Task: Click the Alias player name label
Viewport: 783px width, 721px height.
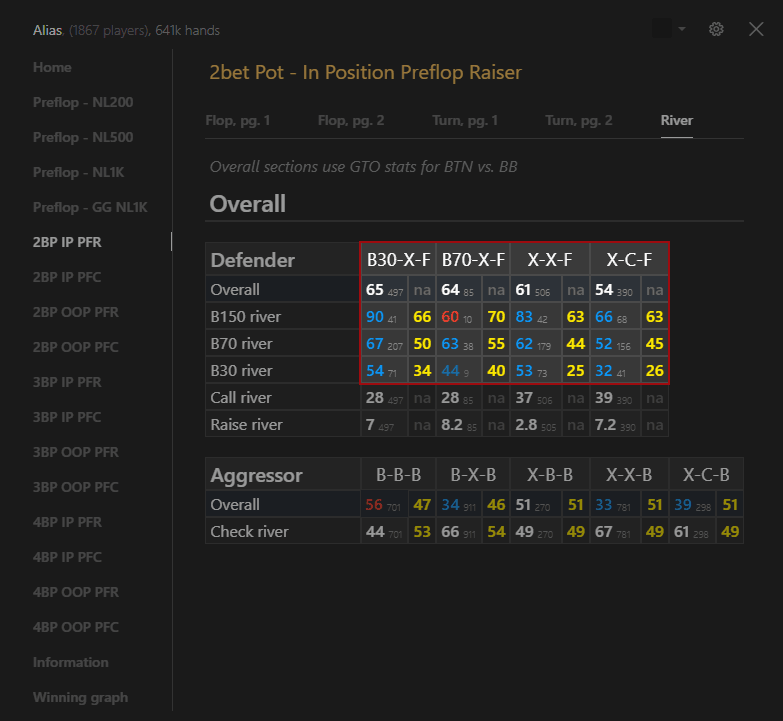Action: 47,30
